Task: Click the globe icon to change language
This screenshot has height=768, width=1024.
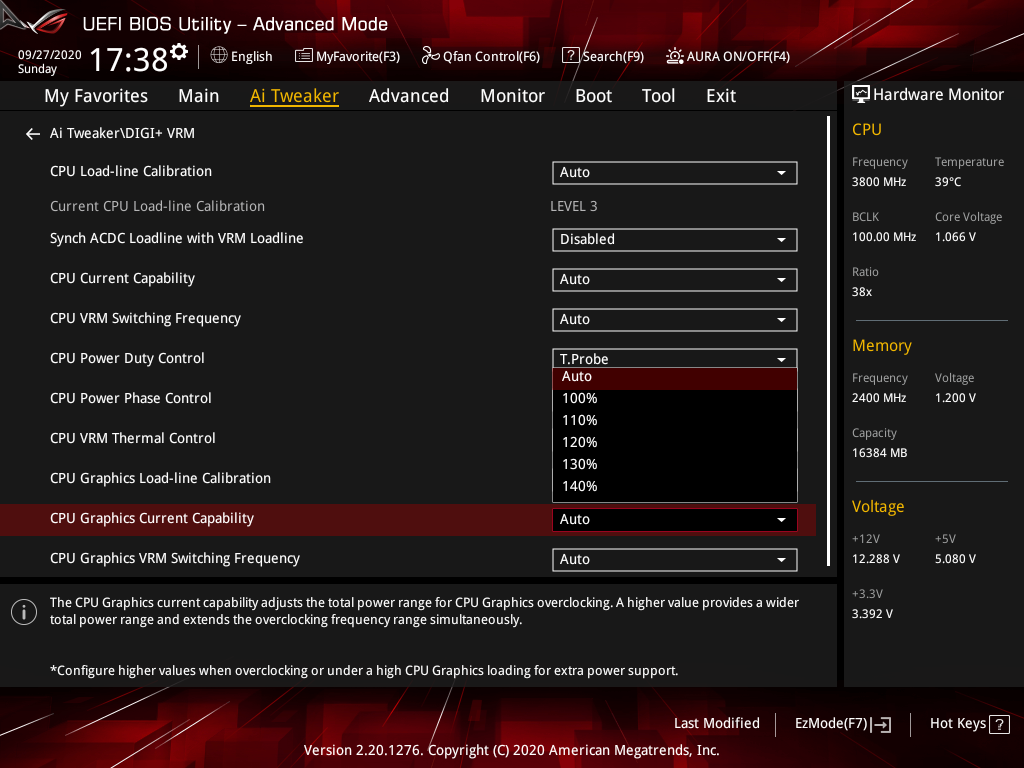Action: point(219,56)
